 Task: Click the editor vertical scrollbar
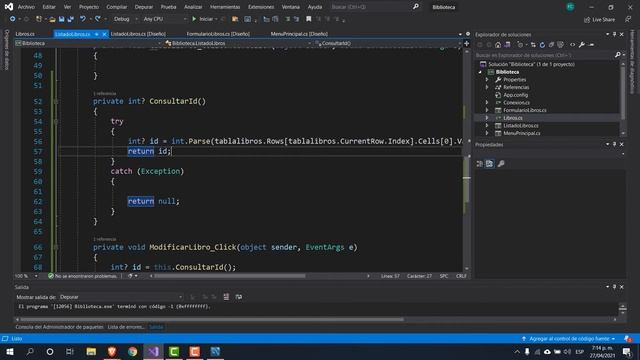click(467, 159)
